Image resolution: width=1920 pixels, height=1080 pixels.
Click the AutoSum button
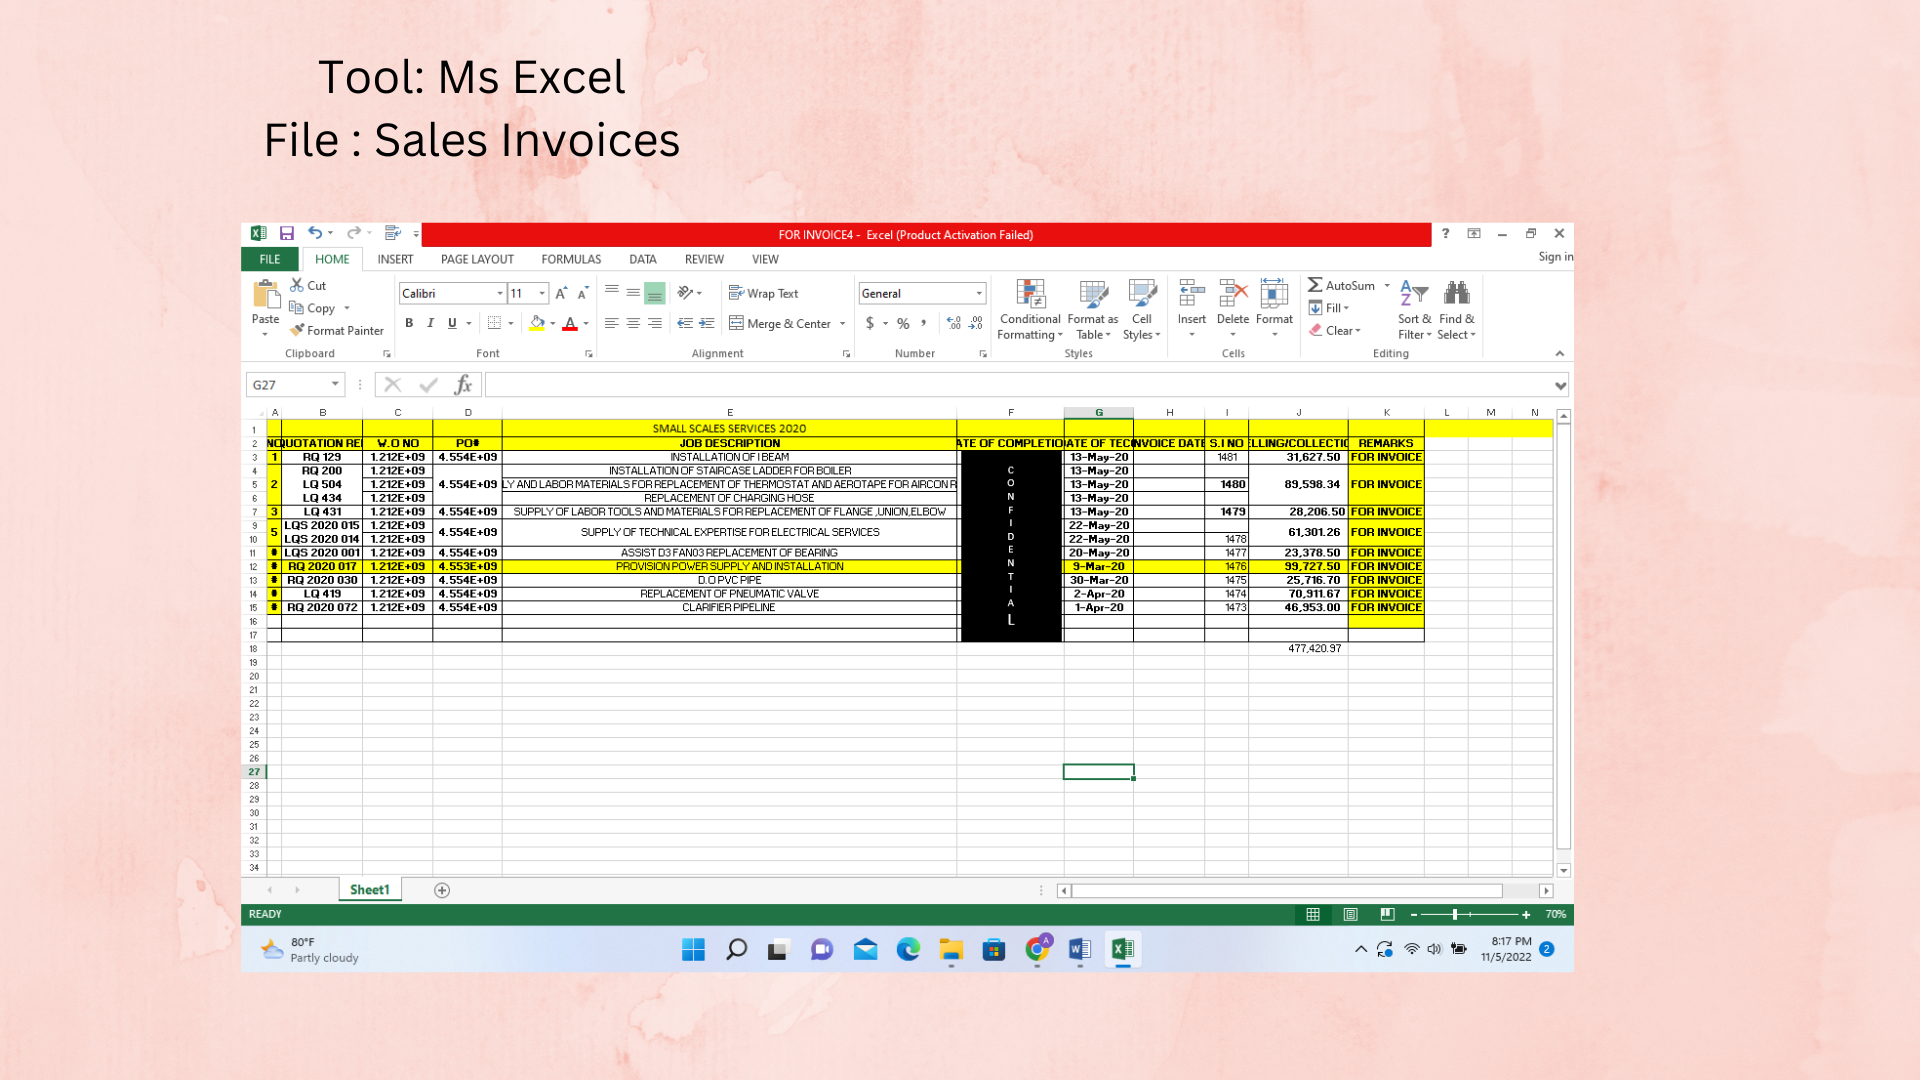click(x=1340, y=285)
